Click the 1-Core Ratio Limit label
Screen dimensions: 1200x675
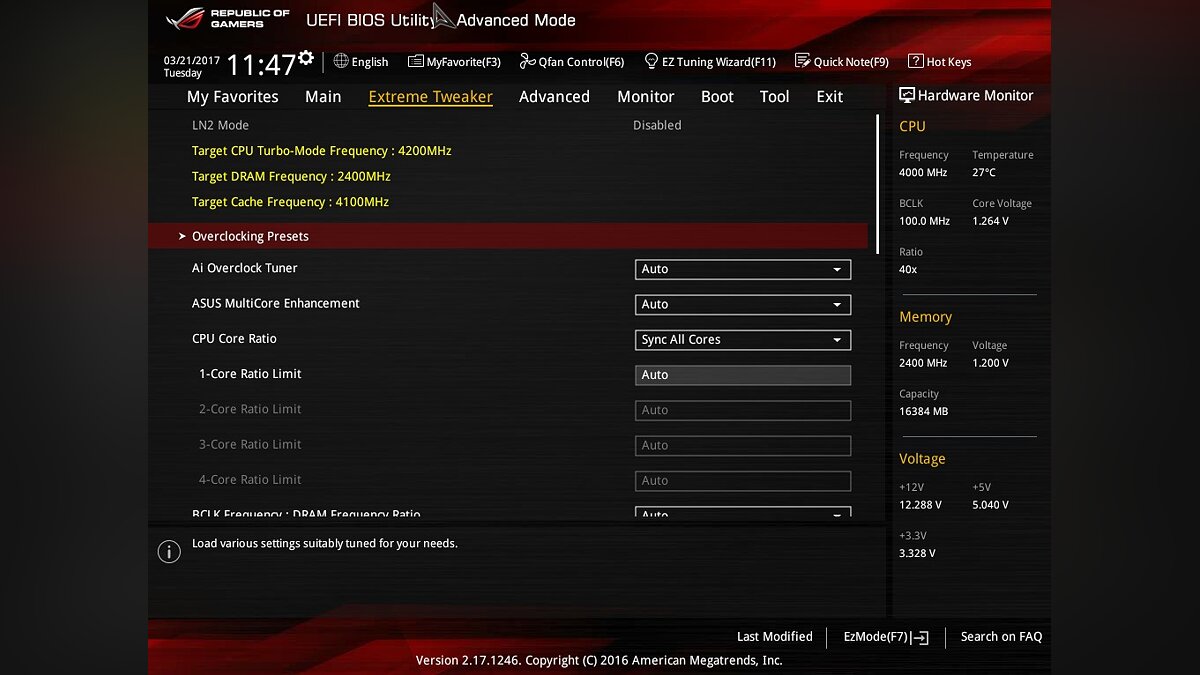click(250, 374)
